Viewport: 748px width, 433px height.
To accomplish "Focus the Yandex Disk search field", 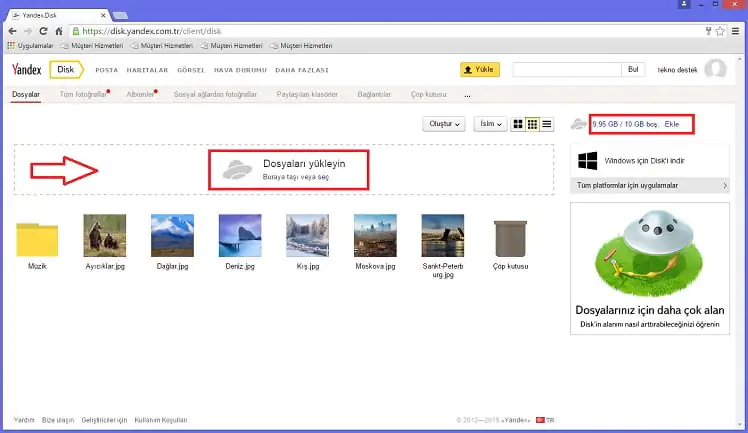I will point(567,70).
